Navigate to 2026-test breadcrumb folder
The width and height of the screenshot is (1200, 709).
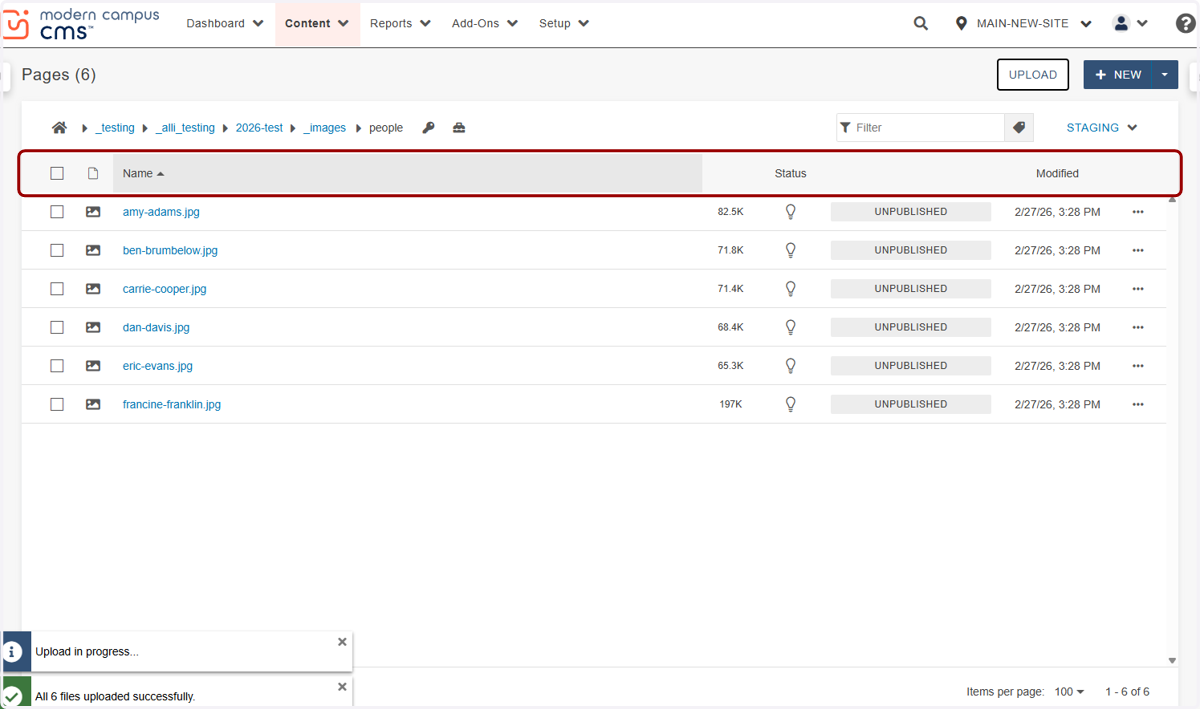point(259,128)
